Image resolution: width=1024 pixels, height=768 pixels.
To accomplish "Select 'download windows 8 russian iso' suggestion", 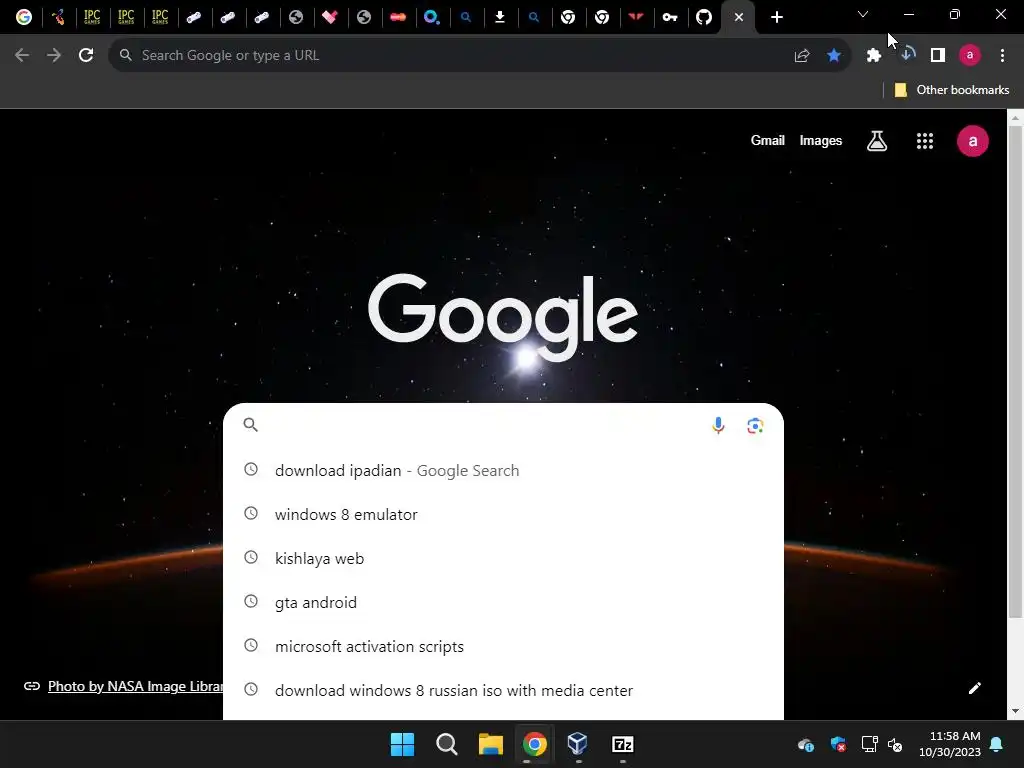I will coord(503,690).
